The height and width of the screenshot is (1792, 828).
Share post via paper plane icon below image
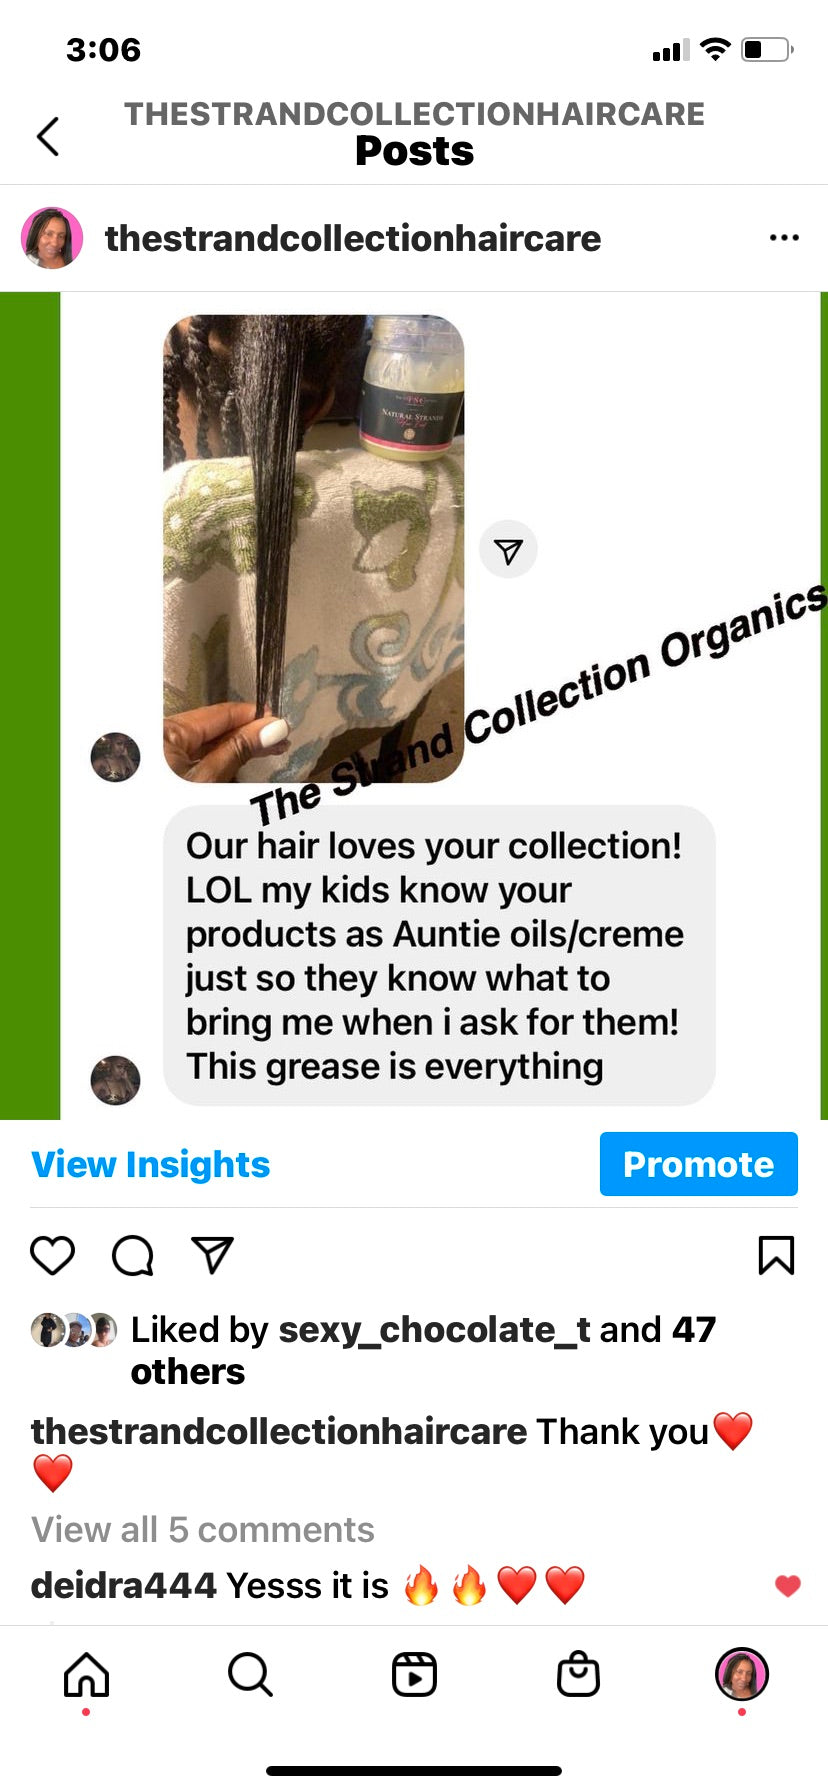[x=212, y=1255]
